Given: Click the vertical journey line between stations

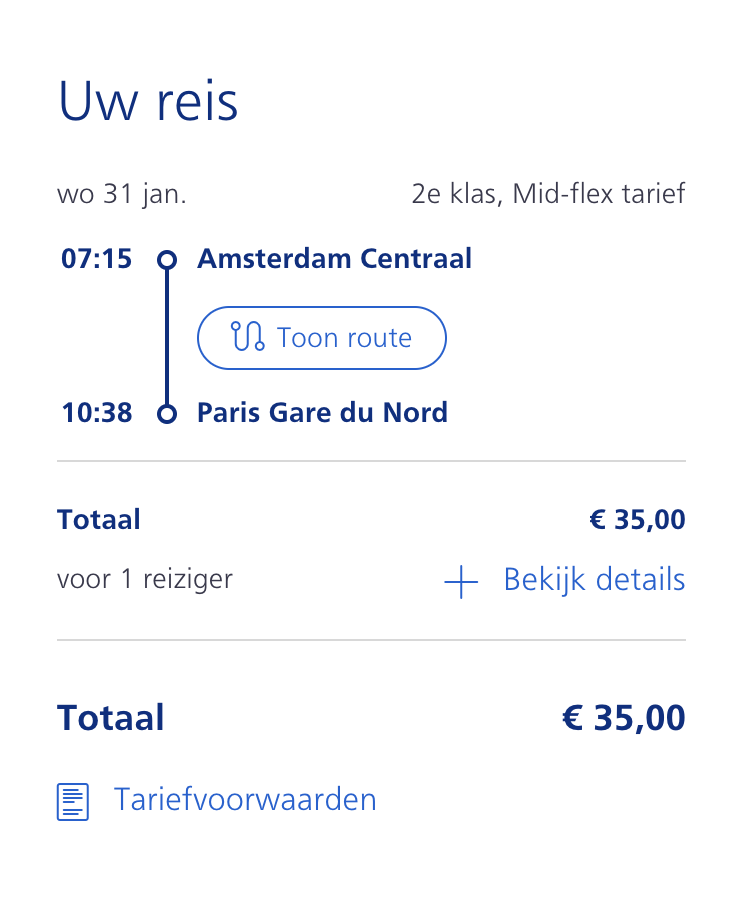Looking at the screenshot, I should [167, 337].
